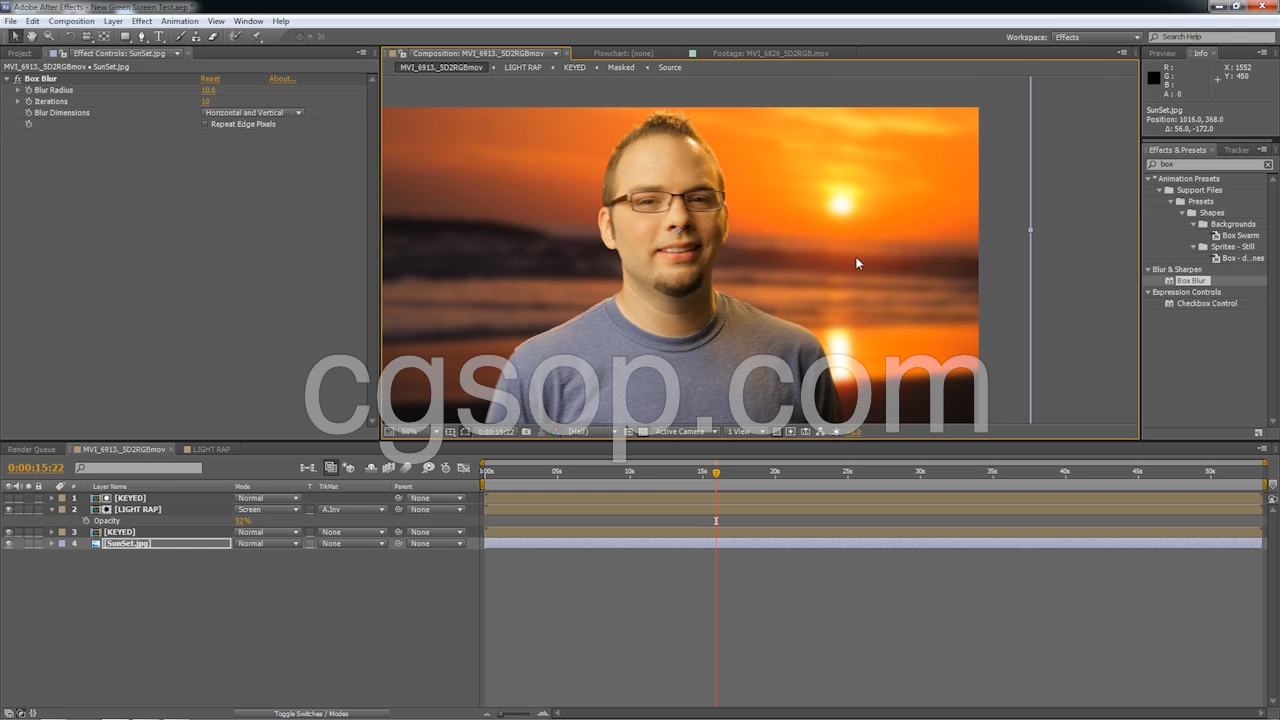
Task: Click the timeline current-time indicator
Action: point(716,473)
